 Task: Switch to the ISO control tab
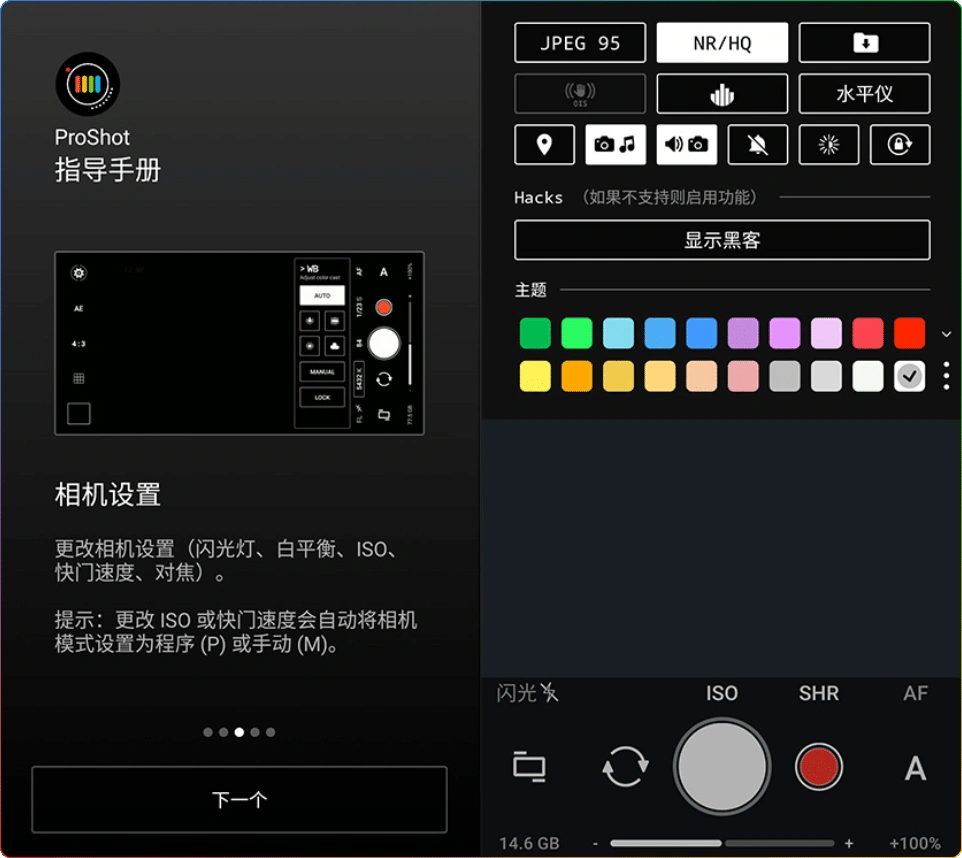(722, 693)
